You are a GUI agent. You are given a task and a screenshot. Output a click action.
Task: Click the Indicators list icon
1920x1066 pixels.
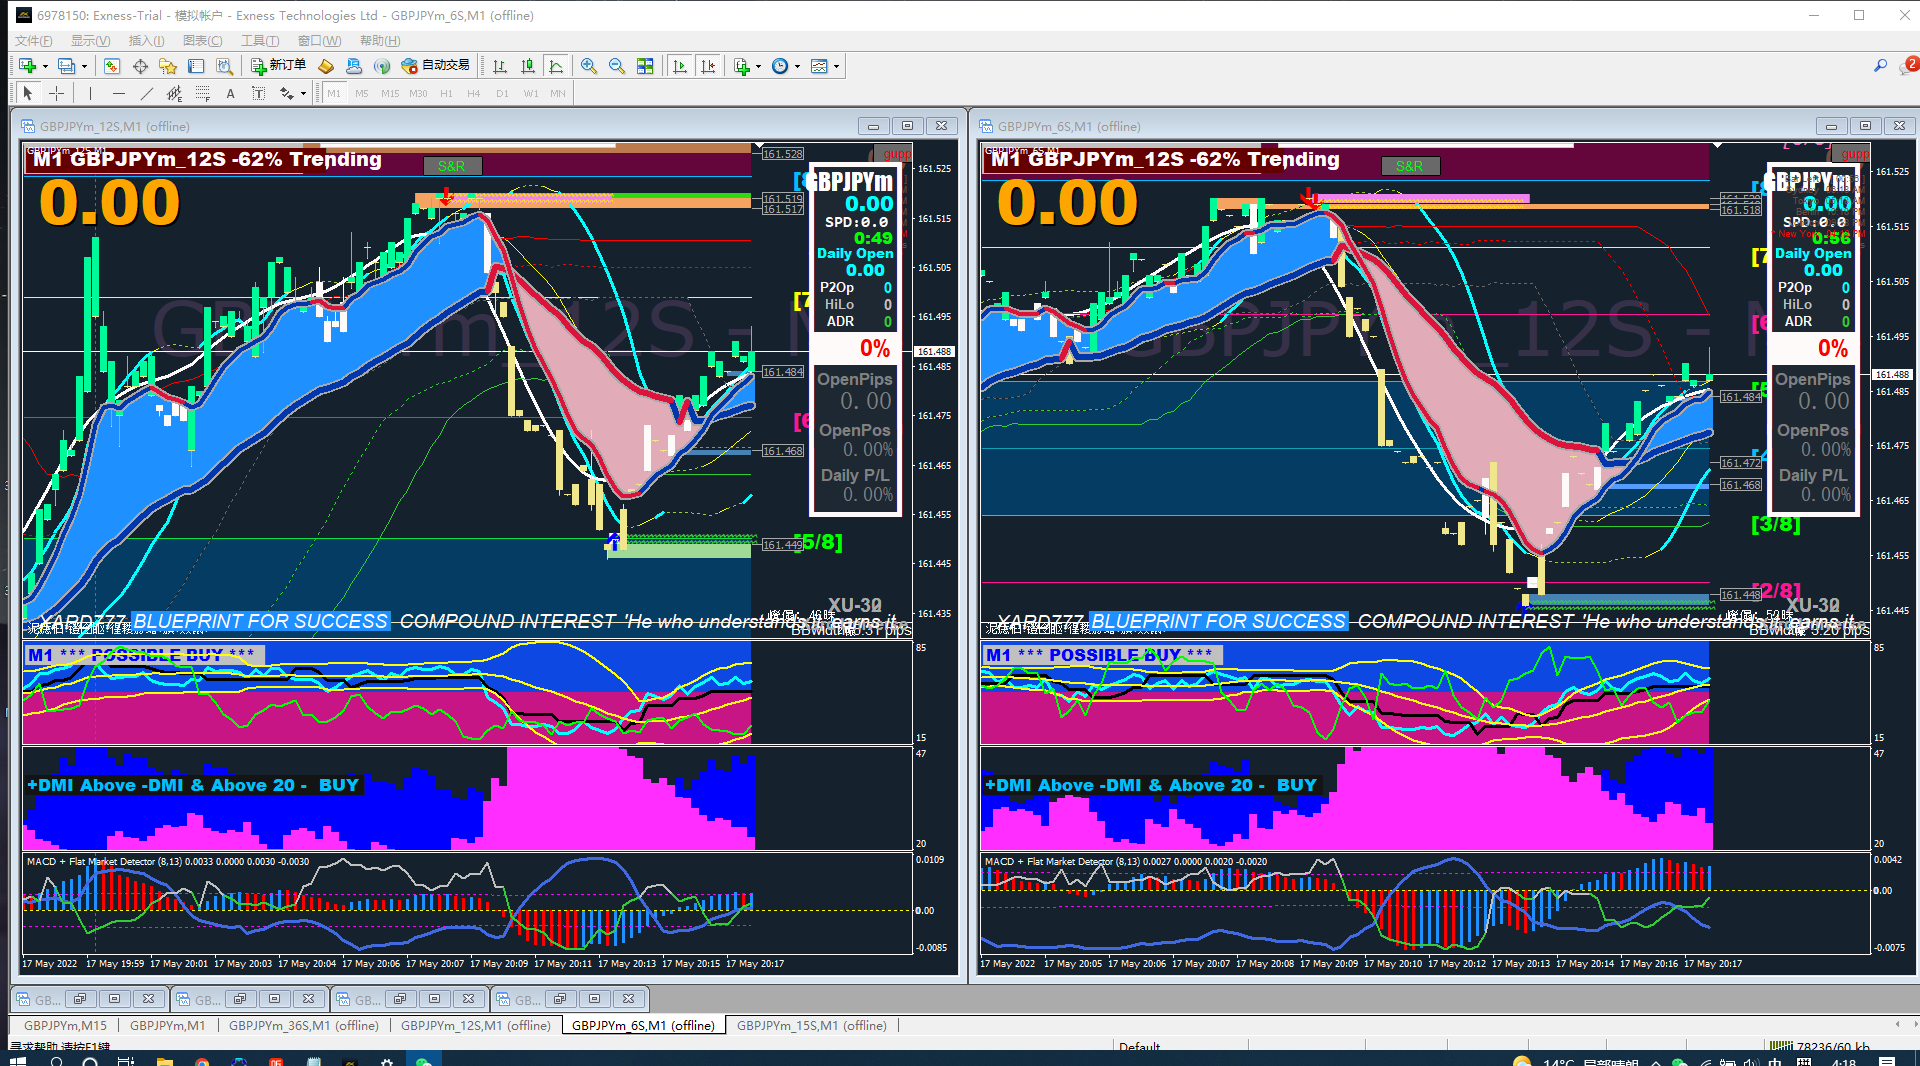[x=741, y=66]
